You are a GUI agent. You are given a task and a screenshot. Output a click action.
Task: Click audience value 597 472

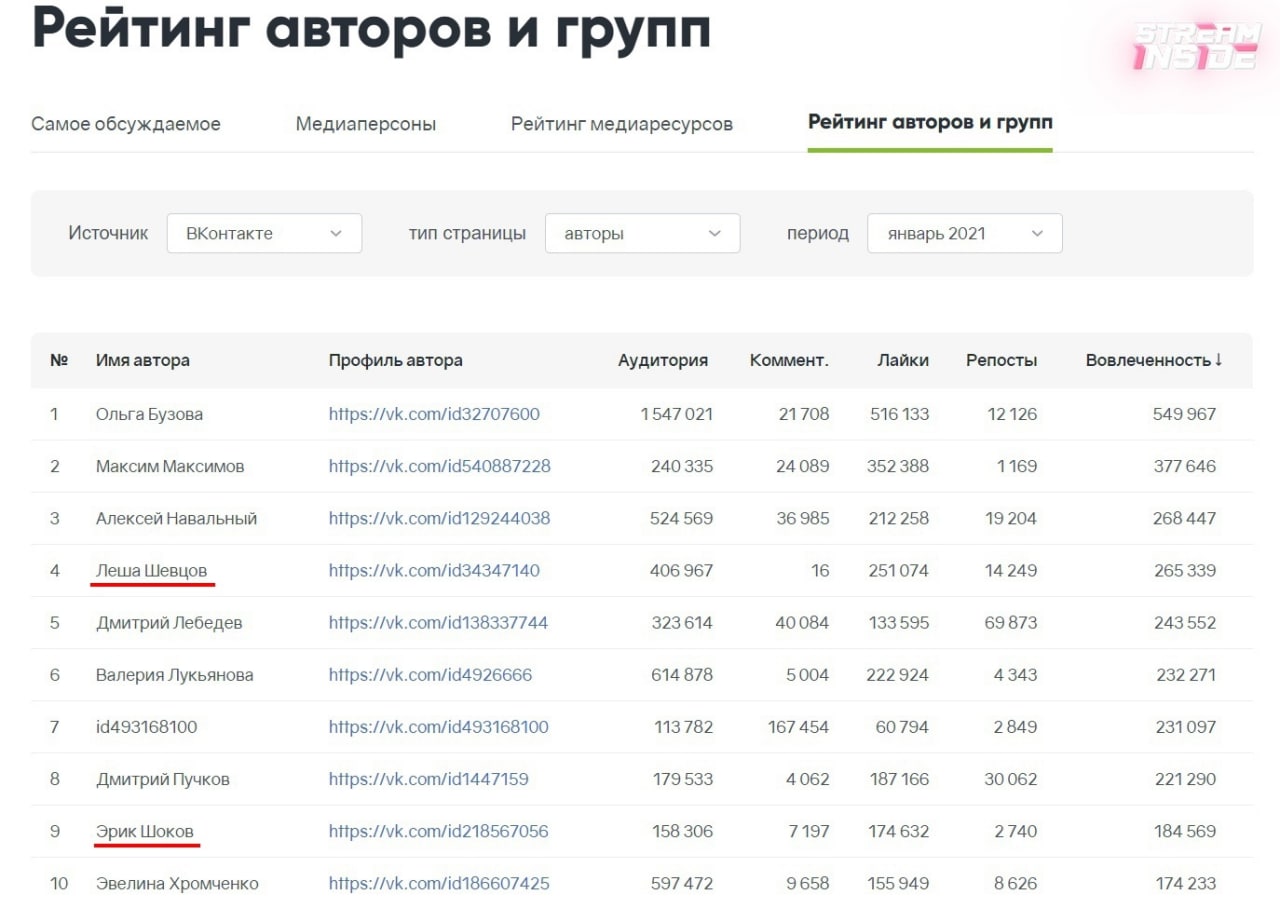point(682,883)
